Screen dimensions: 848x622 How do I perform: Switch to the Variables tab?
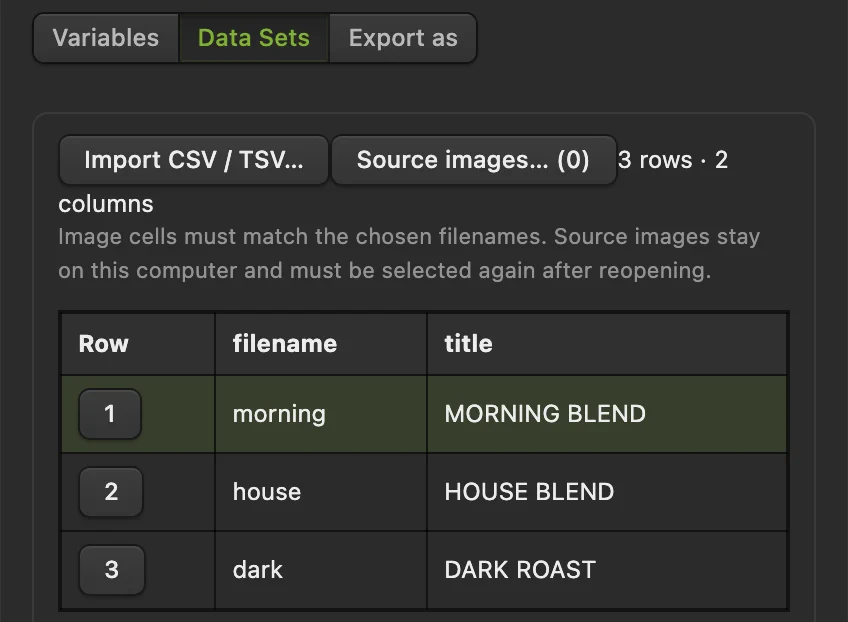pos(106,38)
